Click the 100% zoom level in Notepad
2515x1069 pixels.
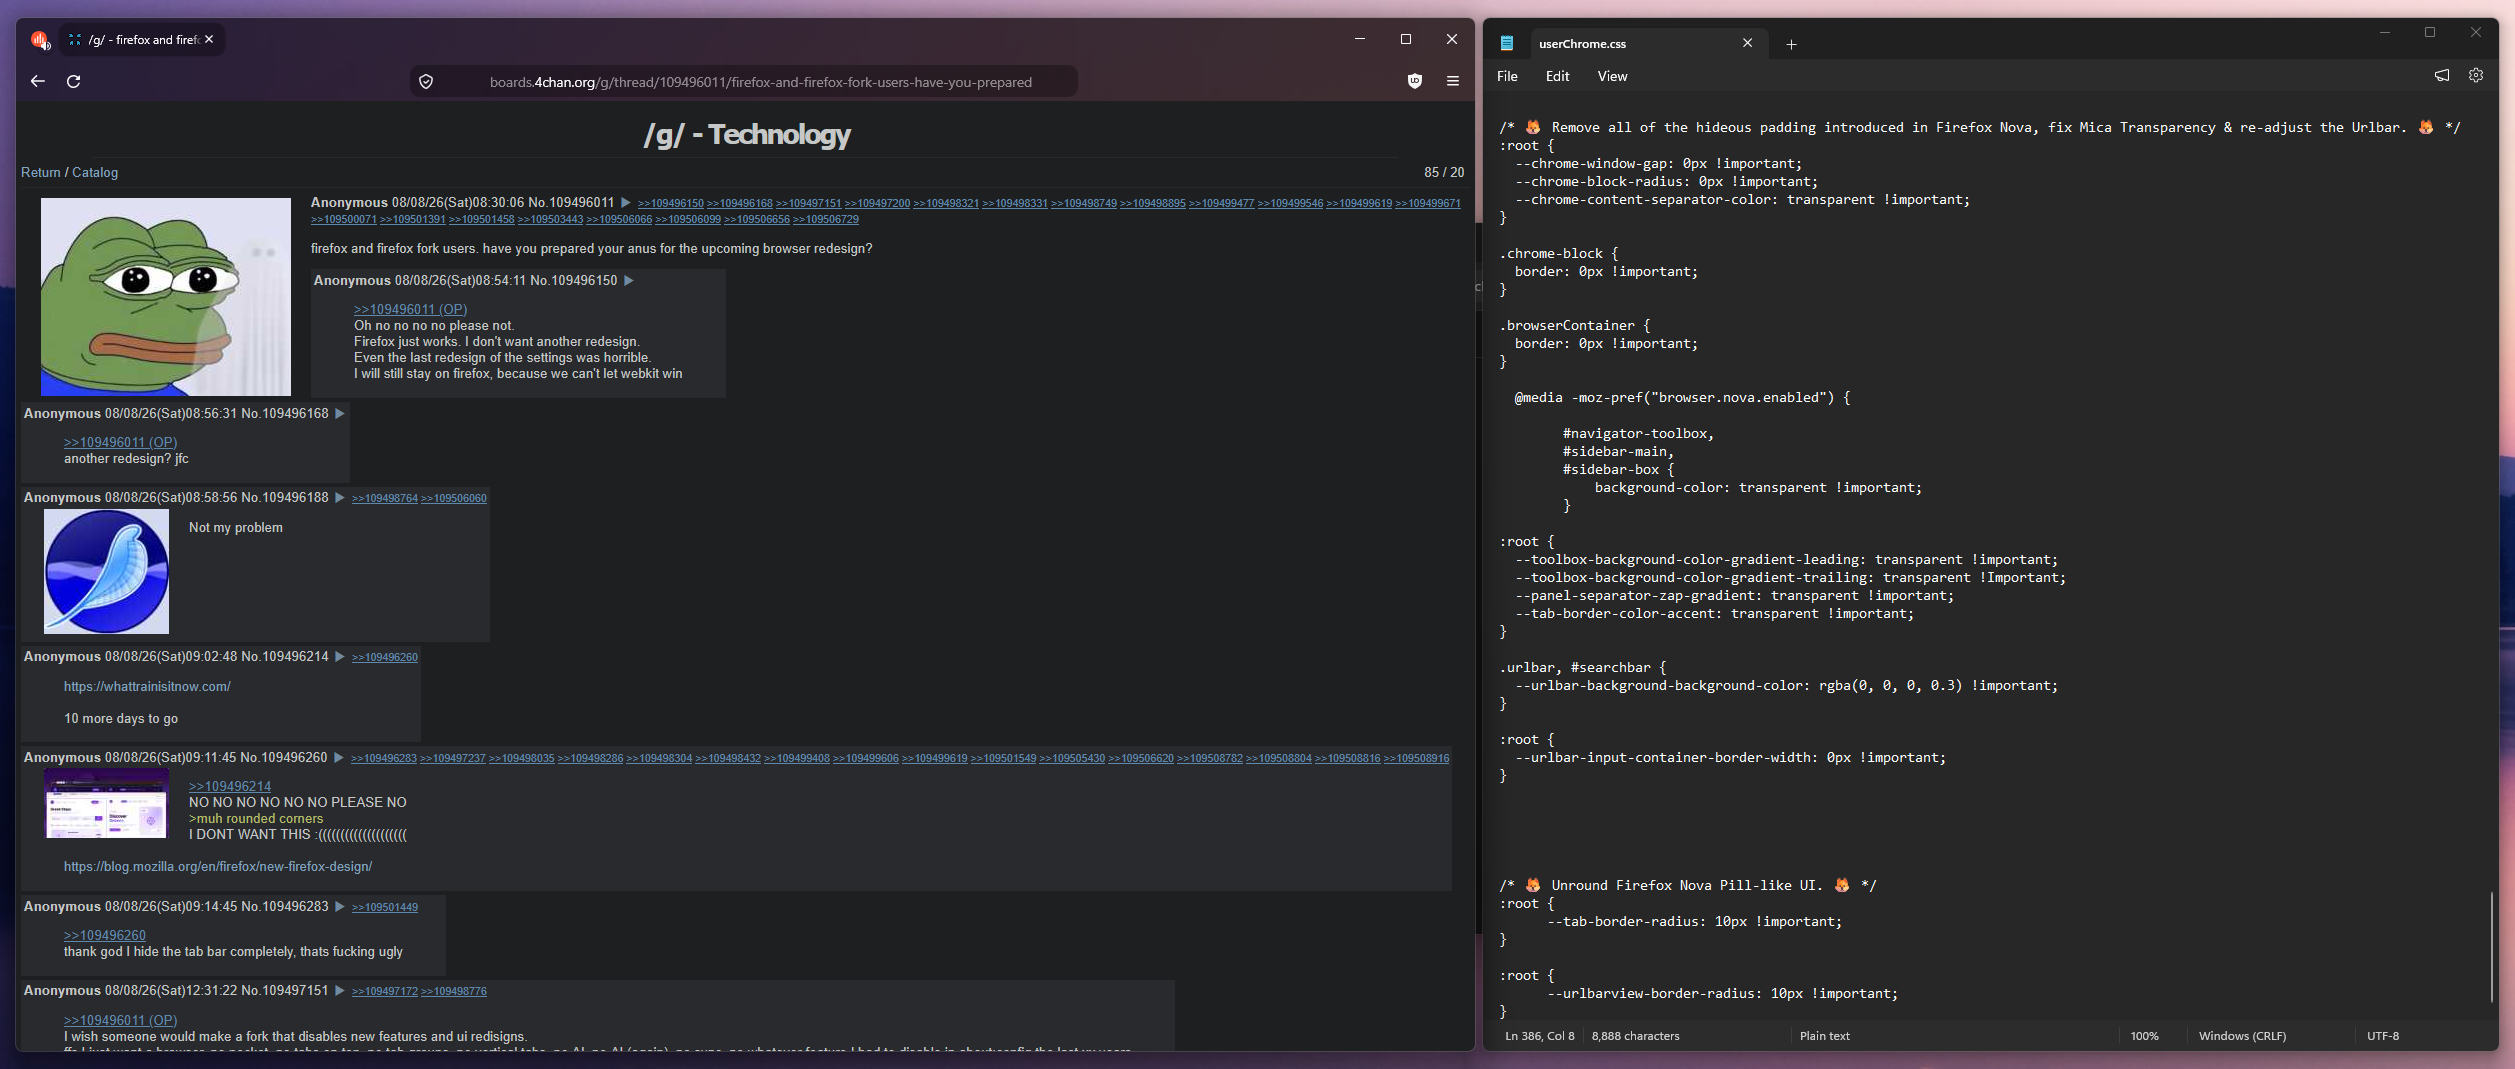[2144, 1036]
